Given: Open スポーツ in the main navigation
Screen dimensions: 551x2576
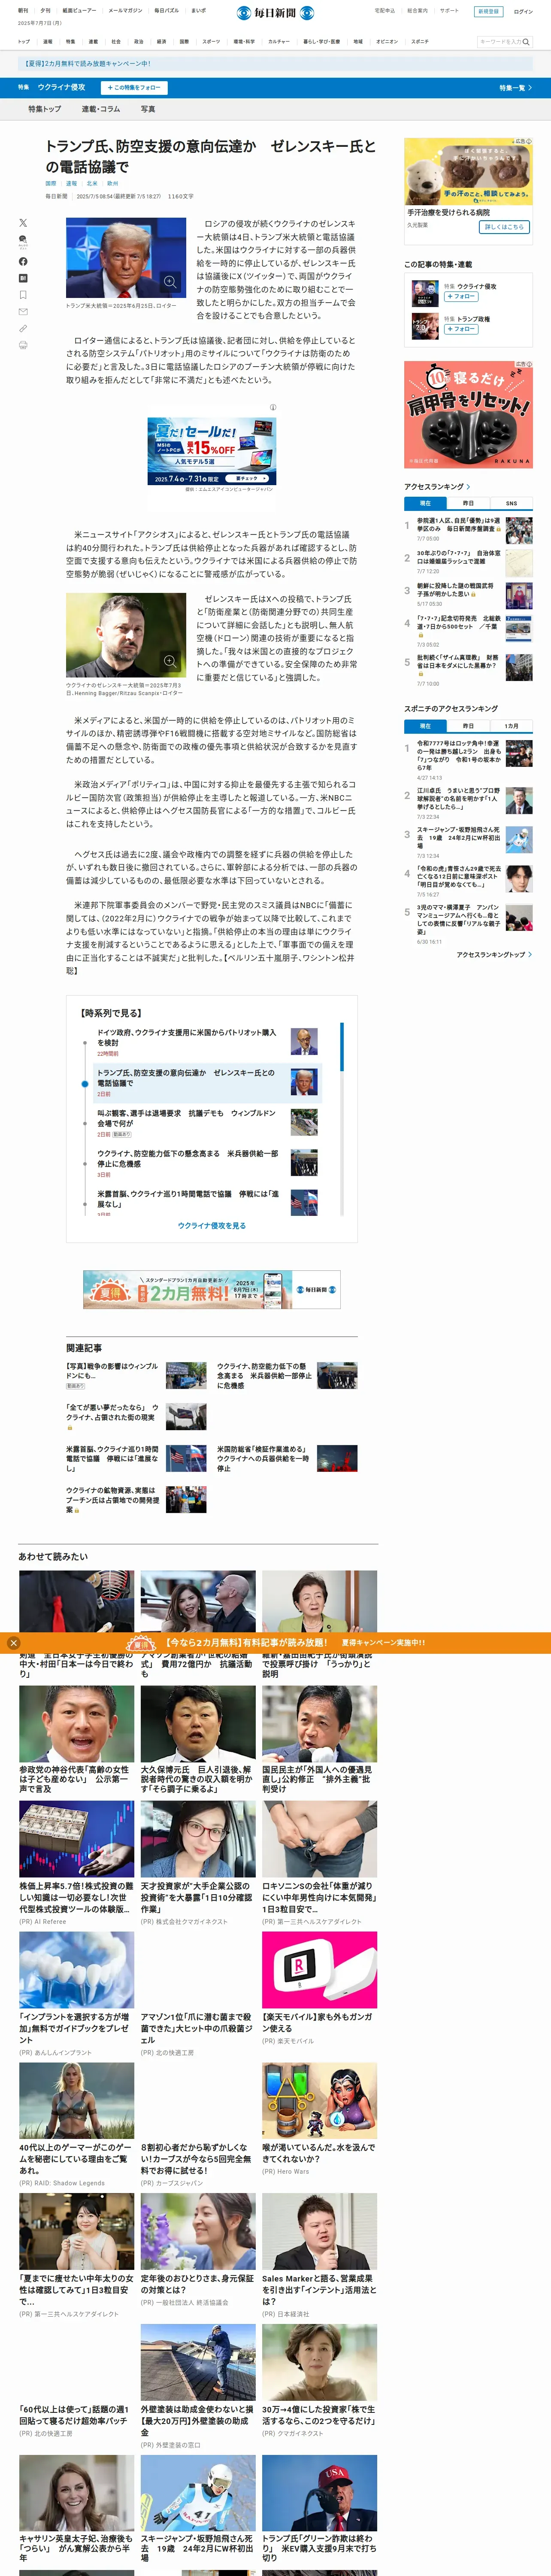Looking at the screenshot, I should (211, 42).
